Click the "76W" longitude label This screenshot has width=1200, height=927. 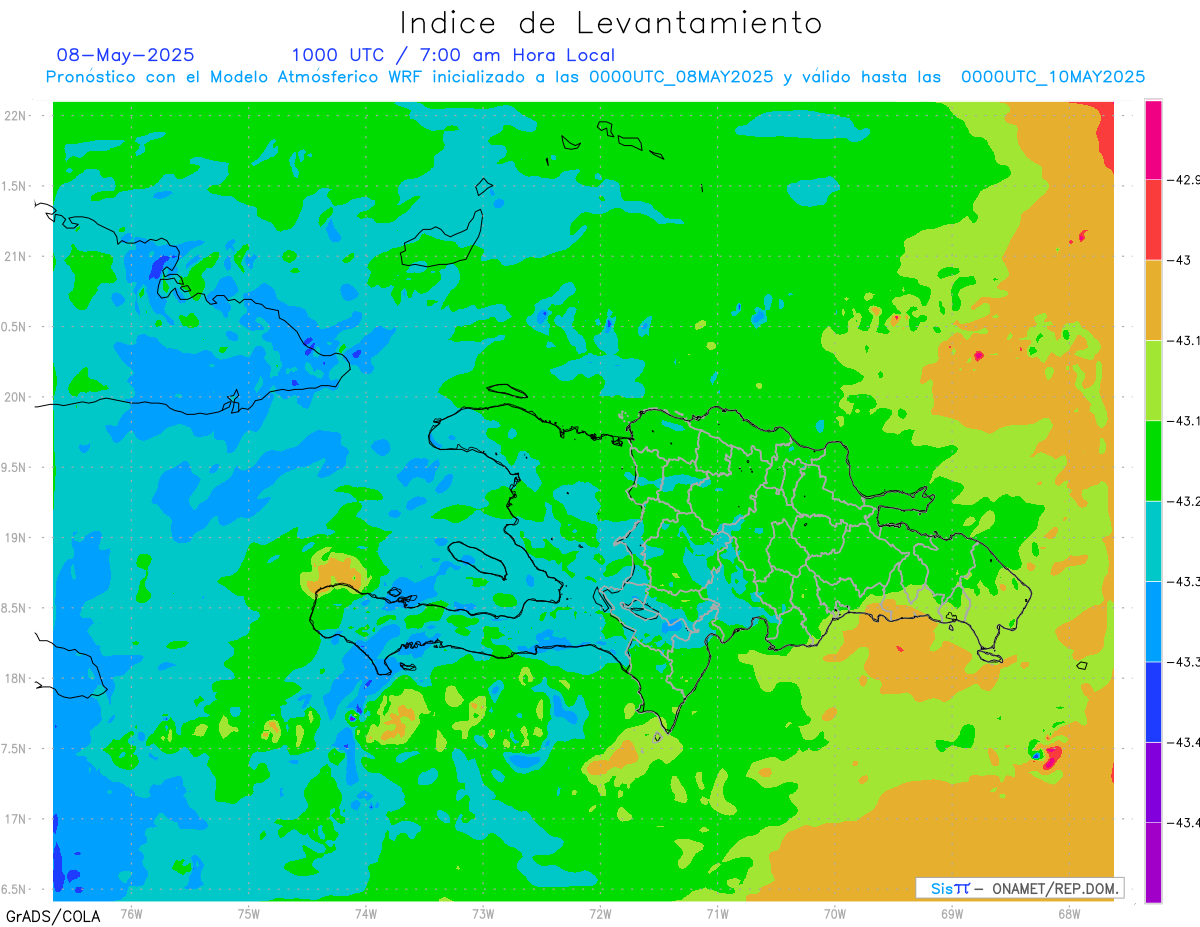pos(131,913)
